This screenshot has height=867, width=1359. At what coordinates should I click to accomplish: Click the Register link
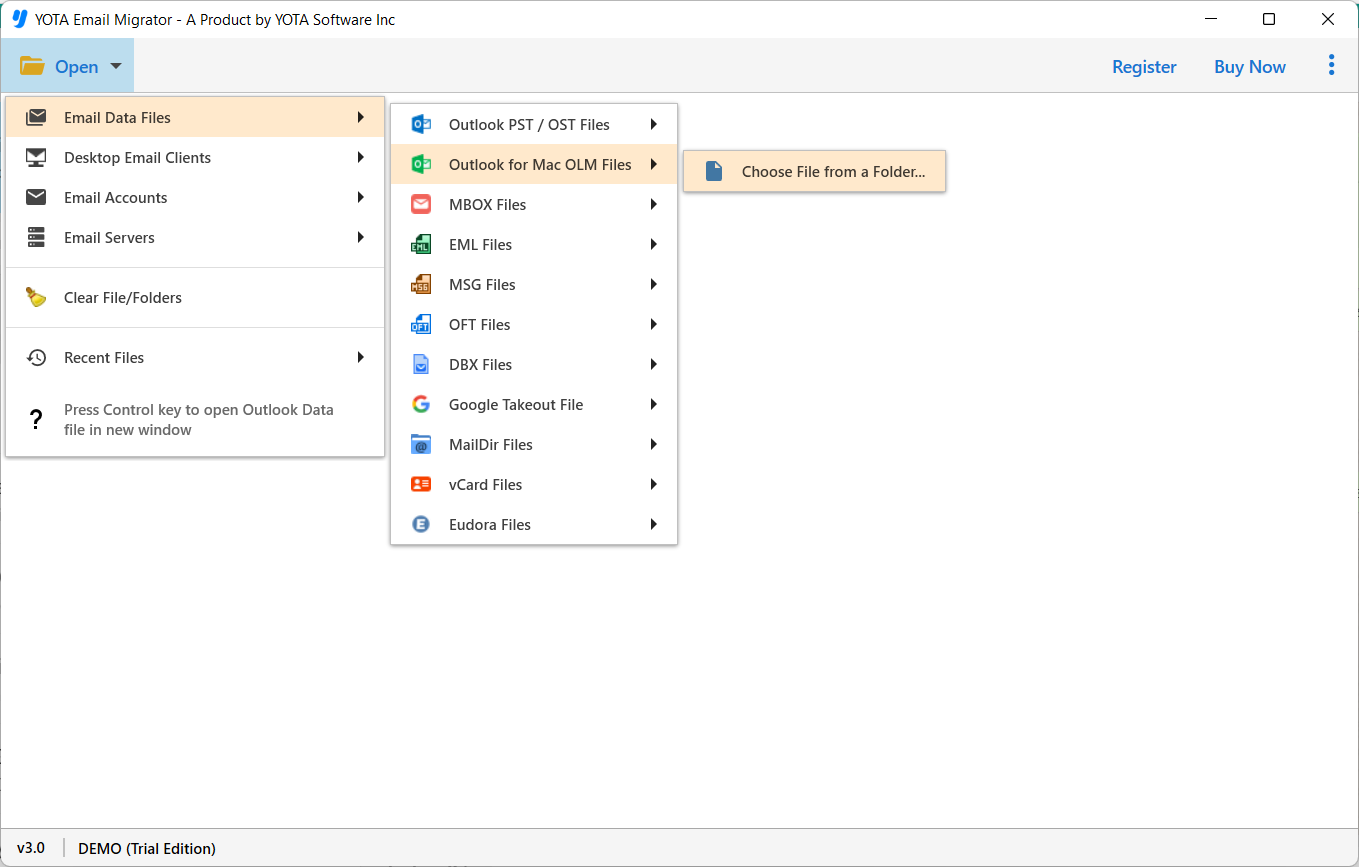pos(1144,67)
